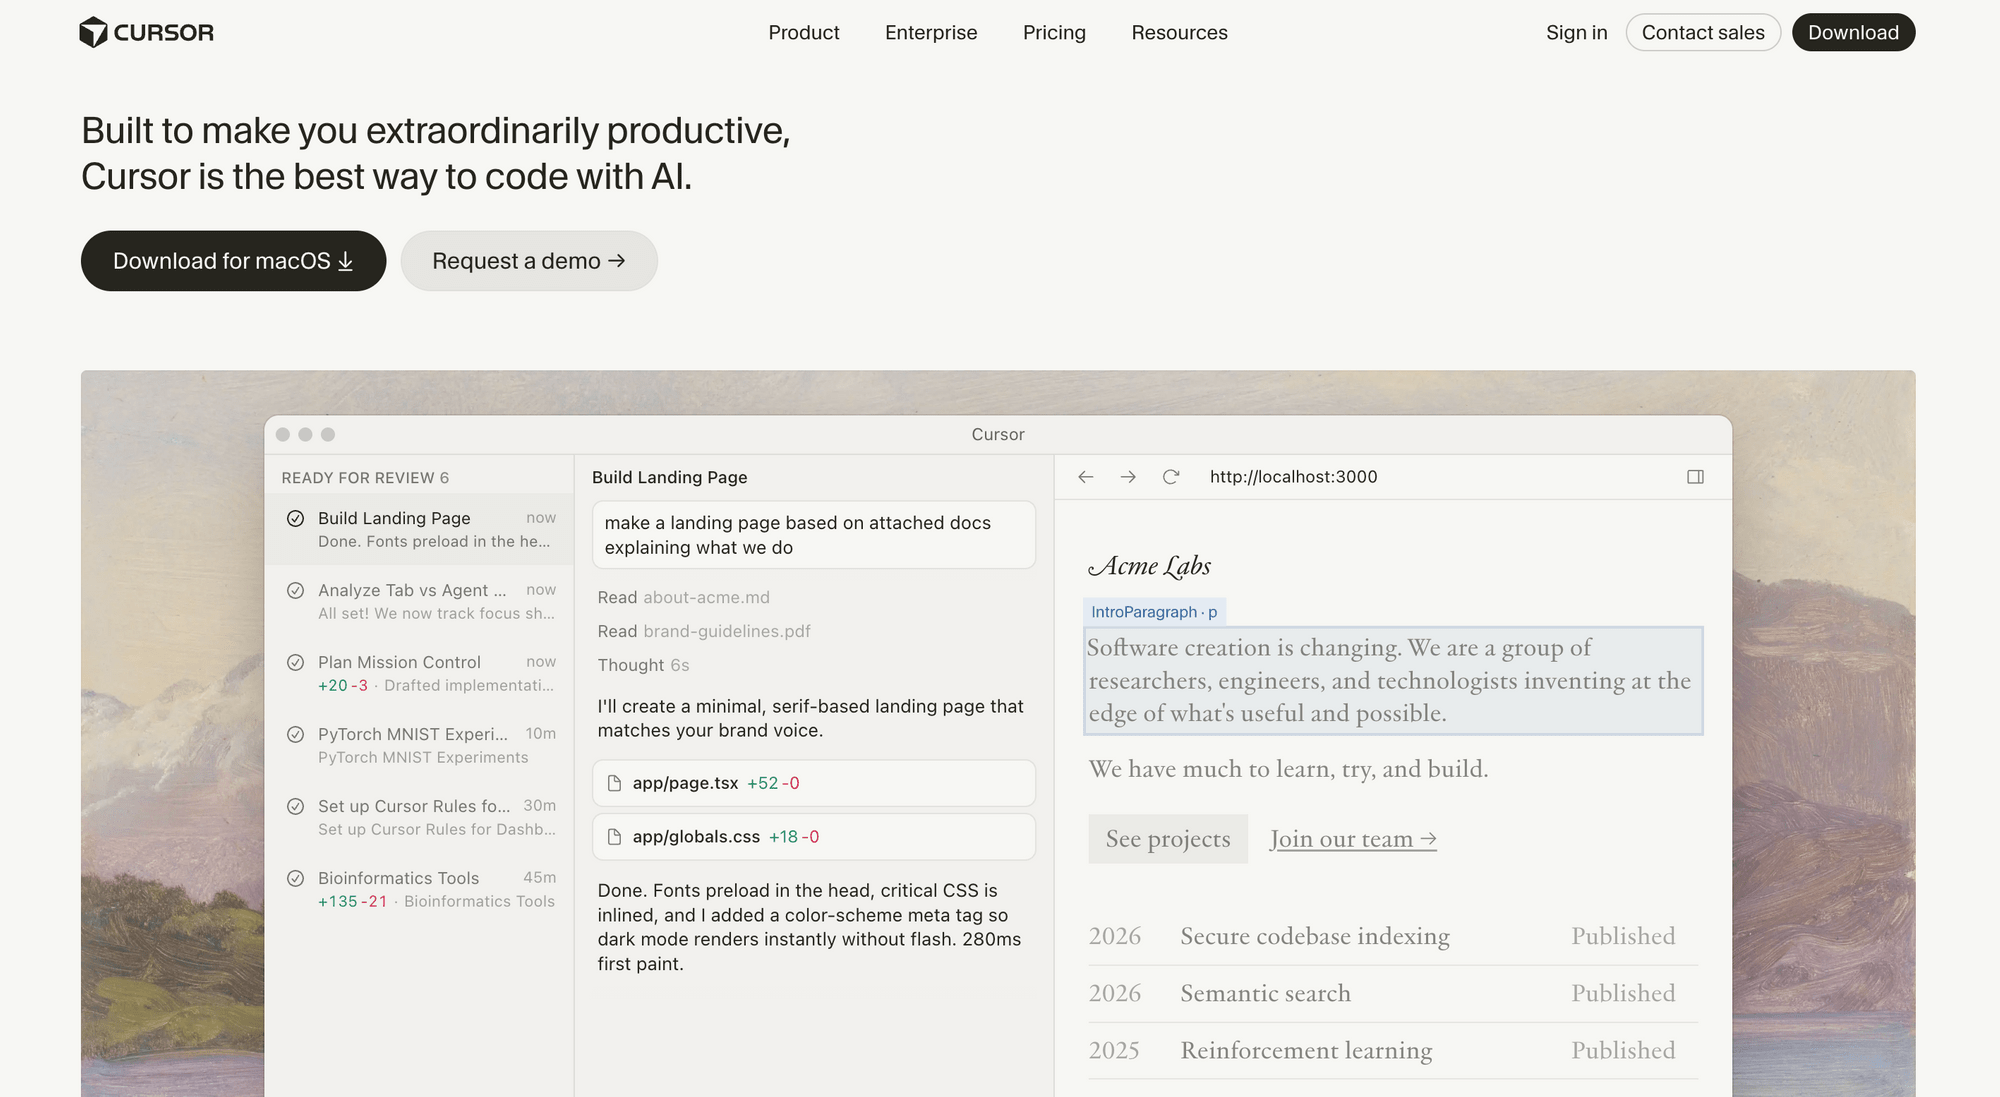Click the See projects button
Image resolution: width=2000 pixels, height=1097 pixels.
(x=1167, y=839)
